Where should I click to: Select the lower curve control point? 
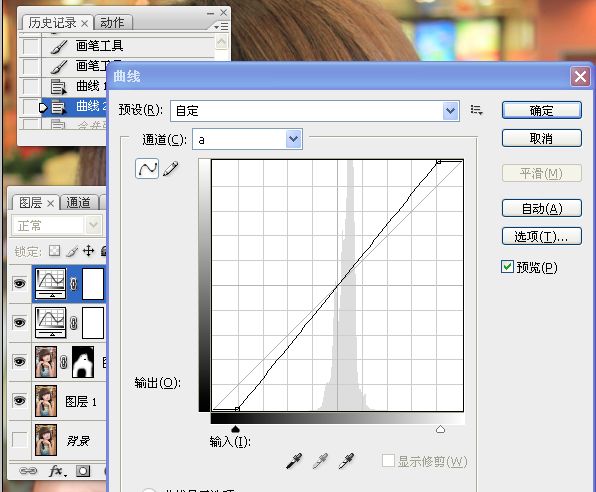237,409
